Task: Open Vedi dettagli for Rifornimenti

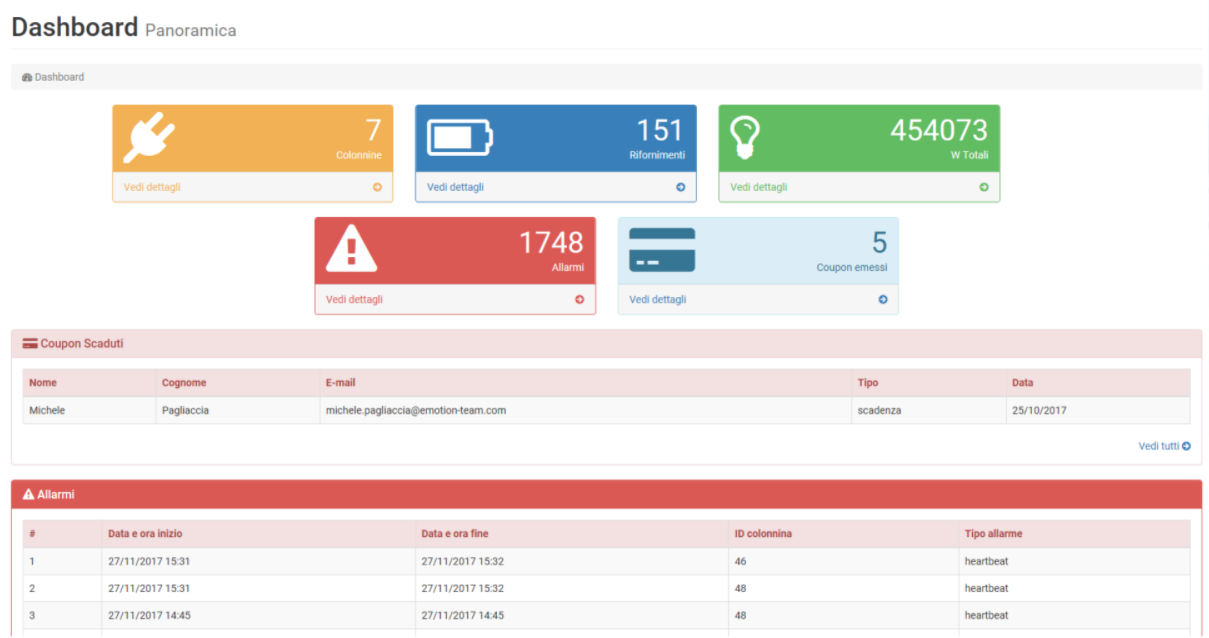Action: click(x=455, y=187)
